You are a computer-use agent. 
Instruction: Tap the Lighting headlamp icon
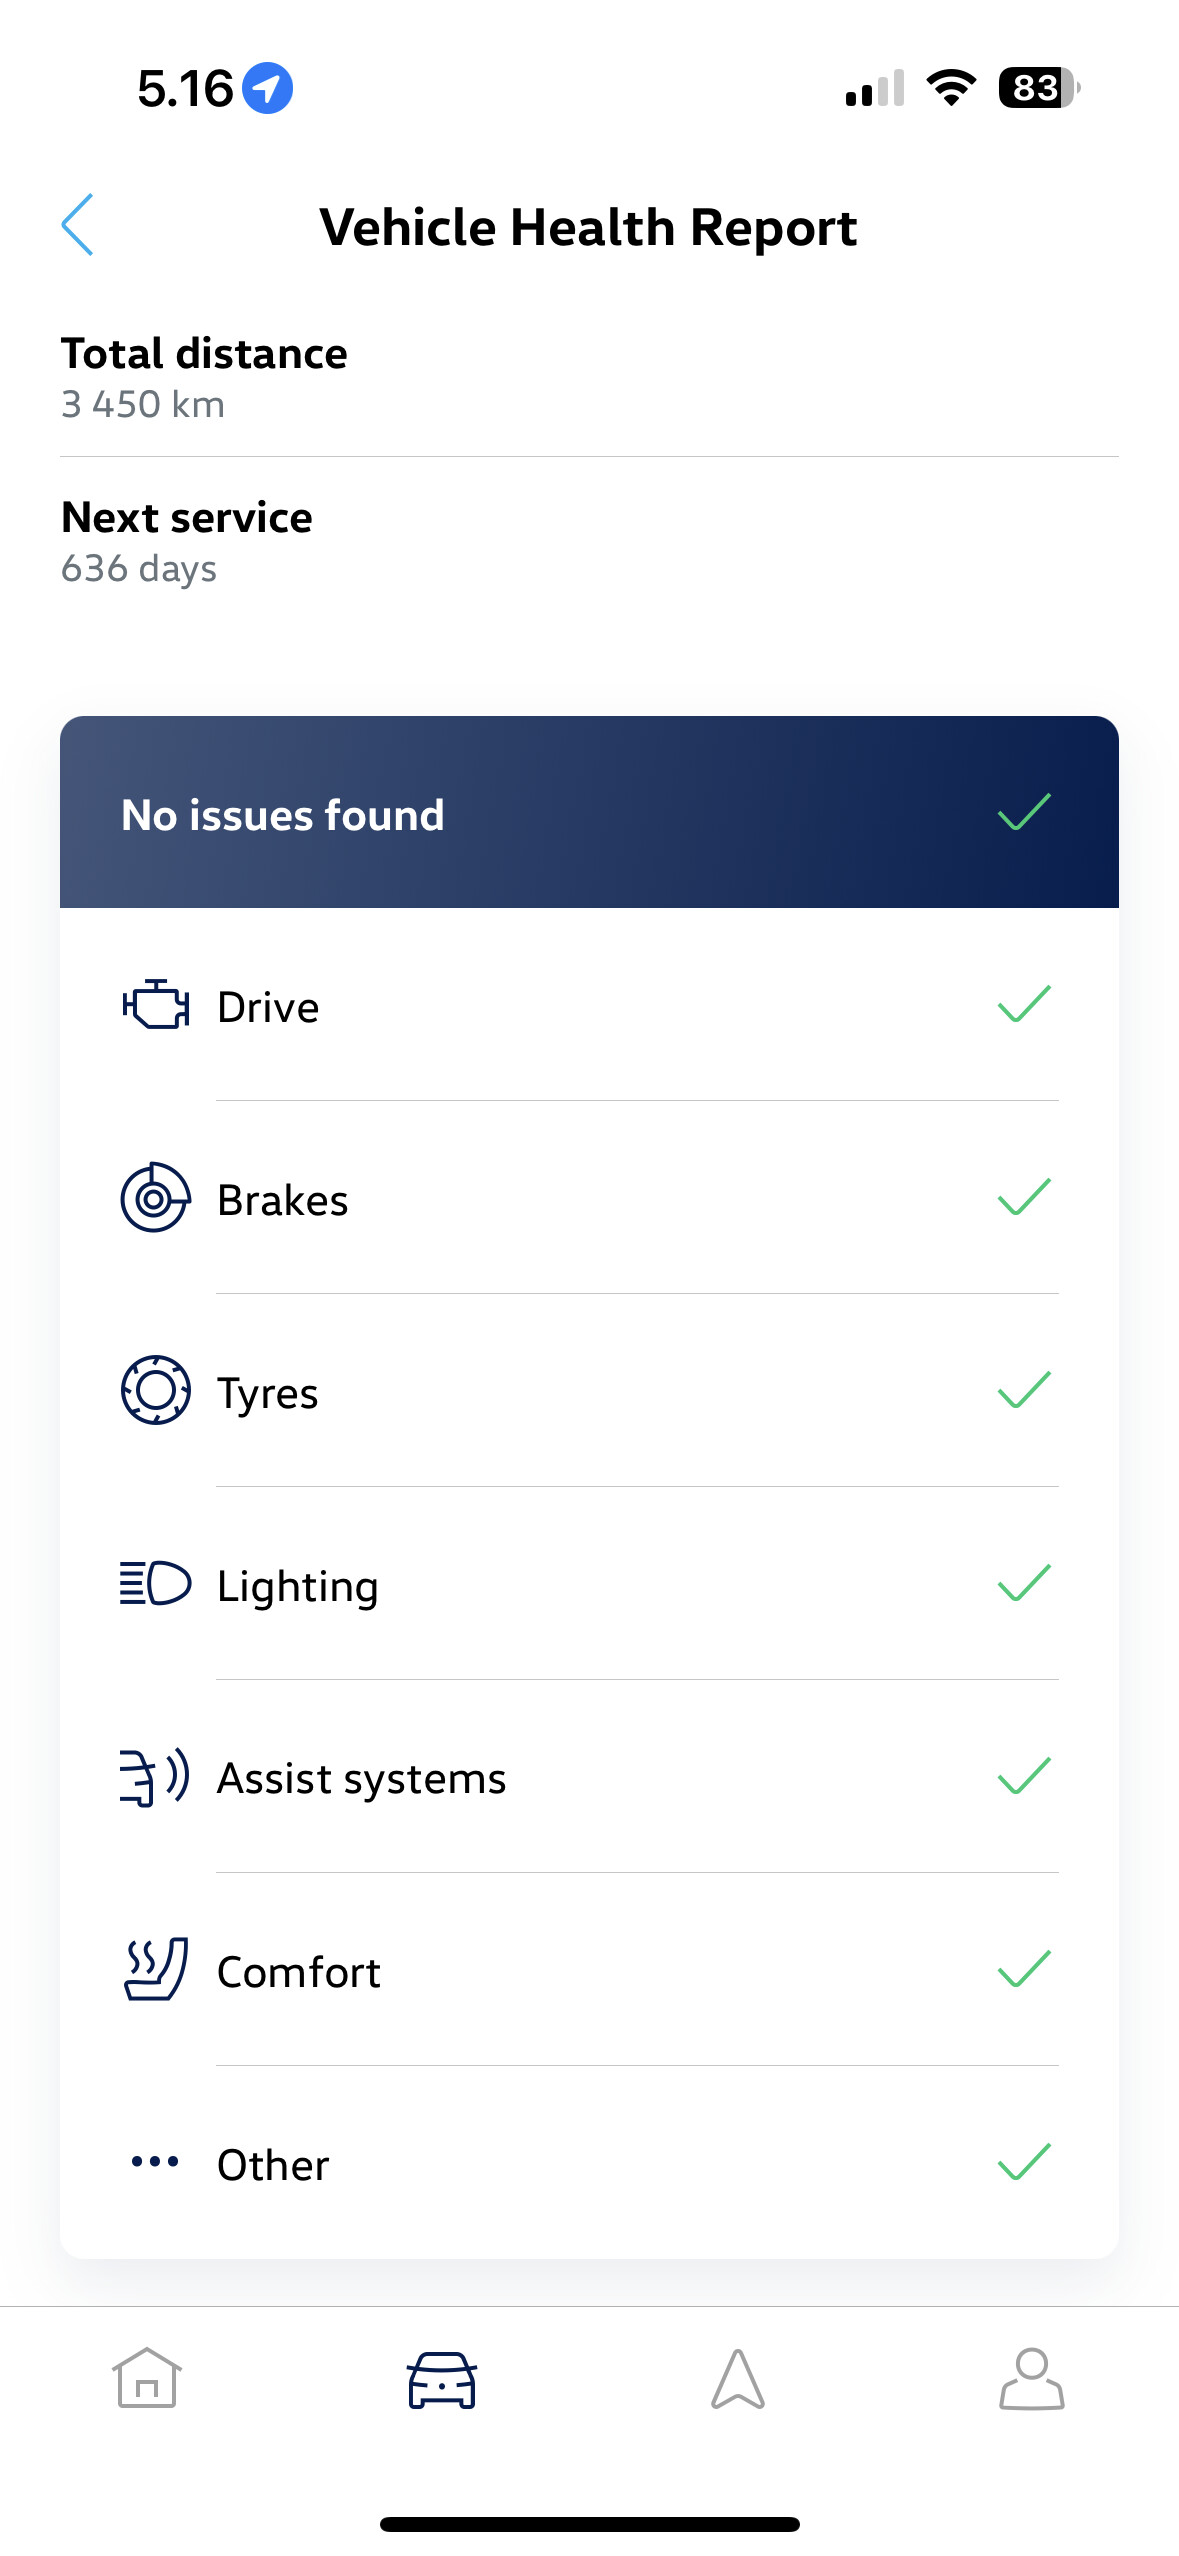click(155, 1583)
